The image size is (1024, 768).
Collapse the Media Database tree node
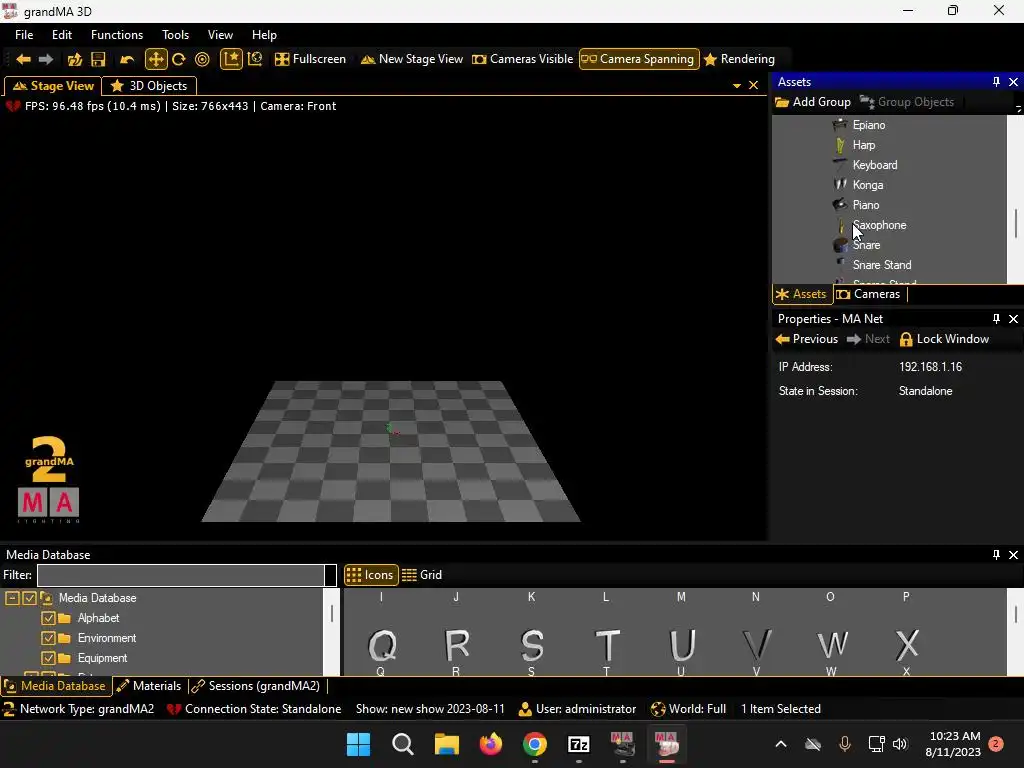pos(12,598)
